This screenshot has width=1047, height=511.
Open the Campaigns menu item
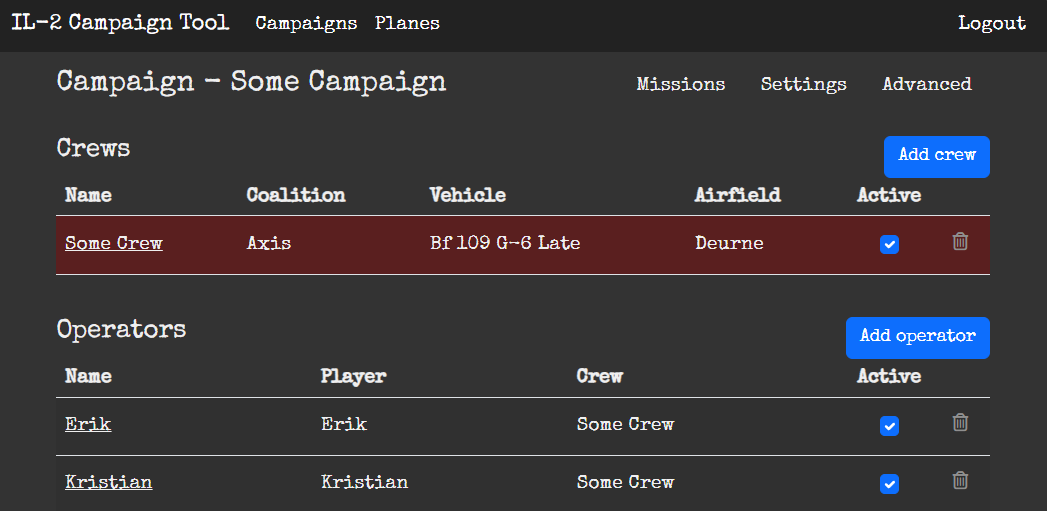[306, 23]
